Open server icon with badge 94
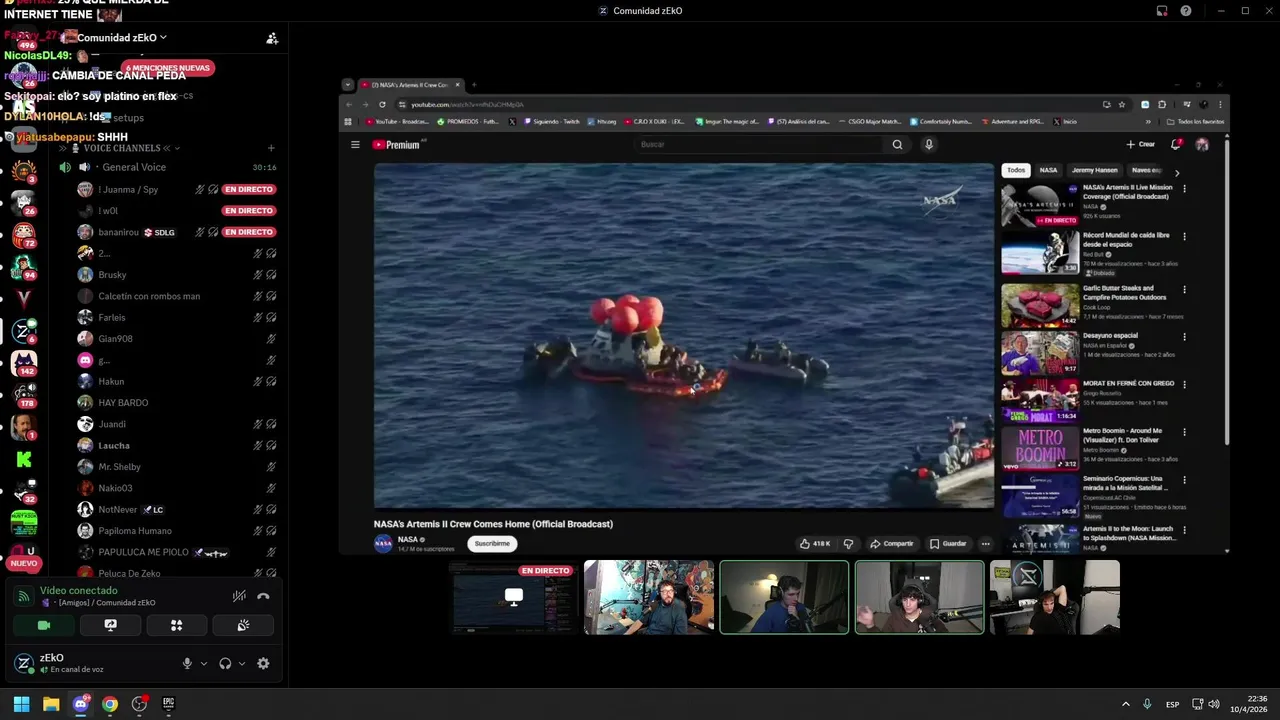Viewport: 1280px width, 720px height. [x=24, y=267]
